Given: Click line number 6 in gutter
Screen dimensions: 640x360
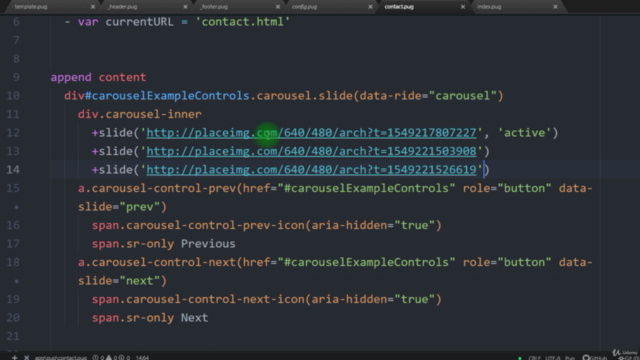Looking at the screenshot, I should tap(16, 22).
